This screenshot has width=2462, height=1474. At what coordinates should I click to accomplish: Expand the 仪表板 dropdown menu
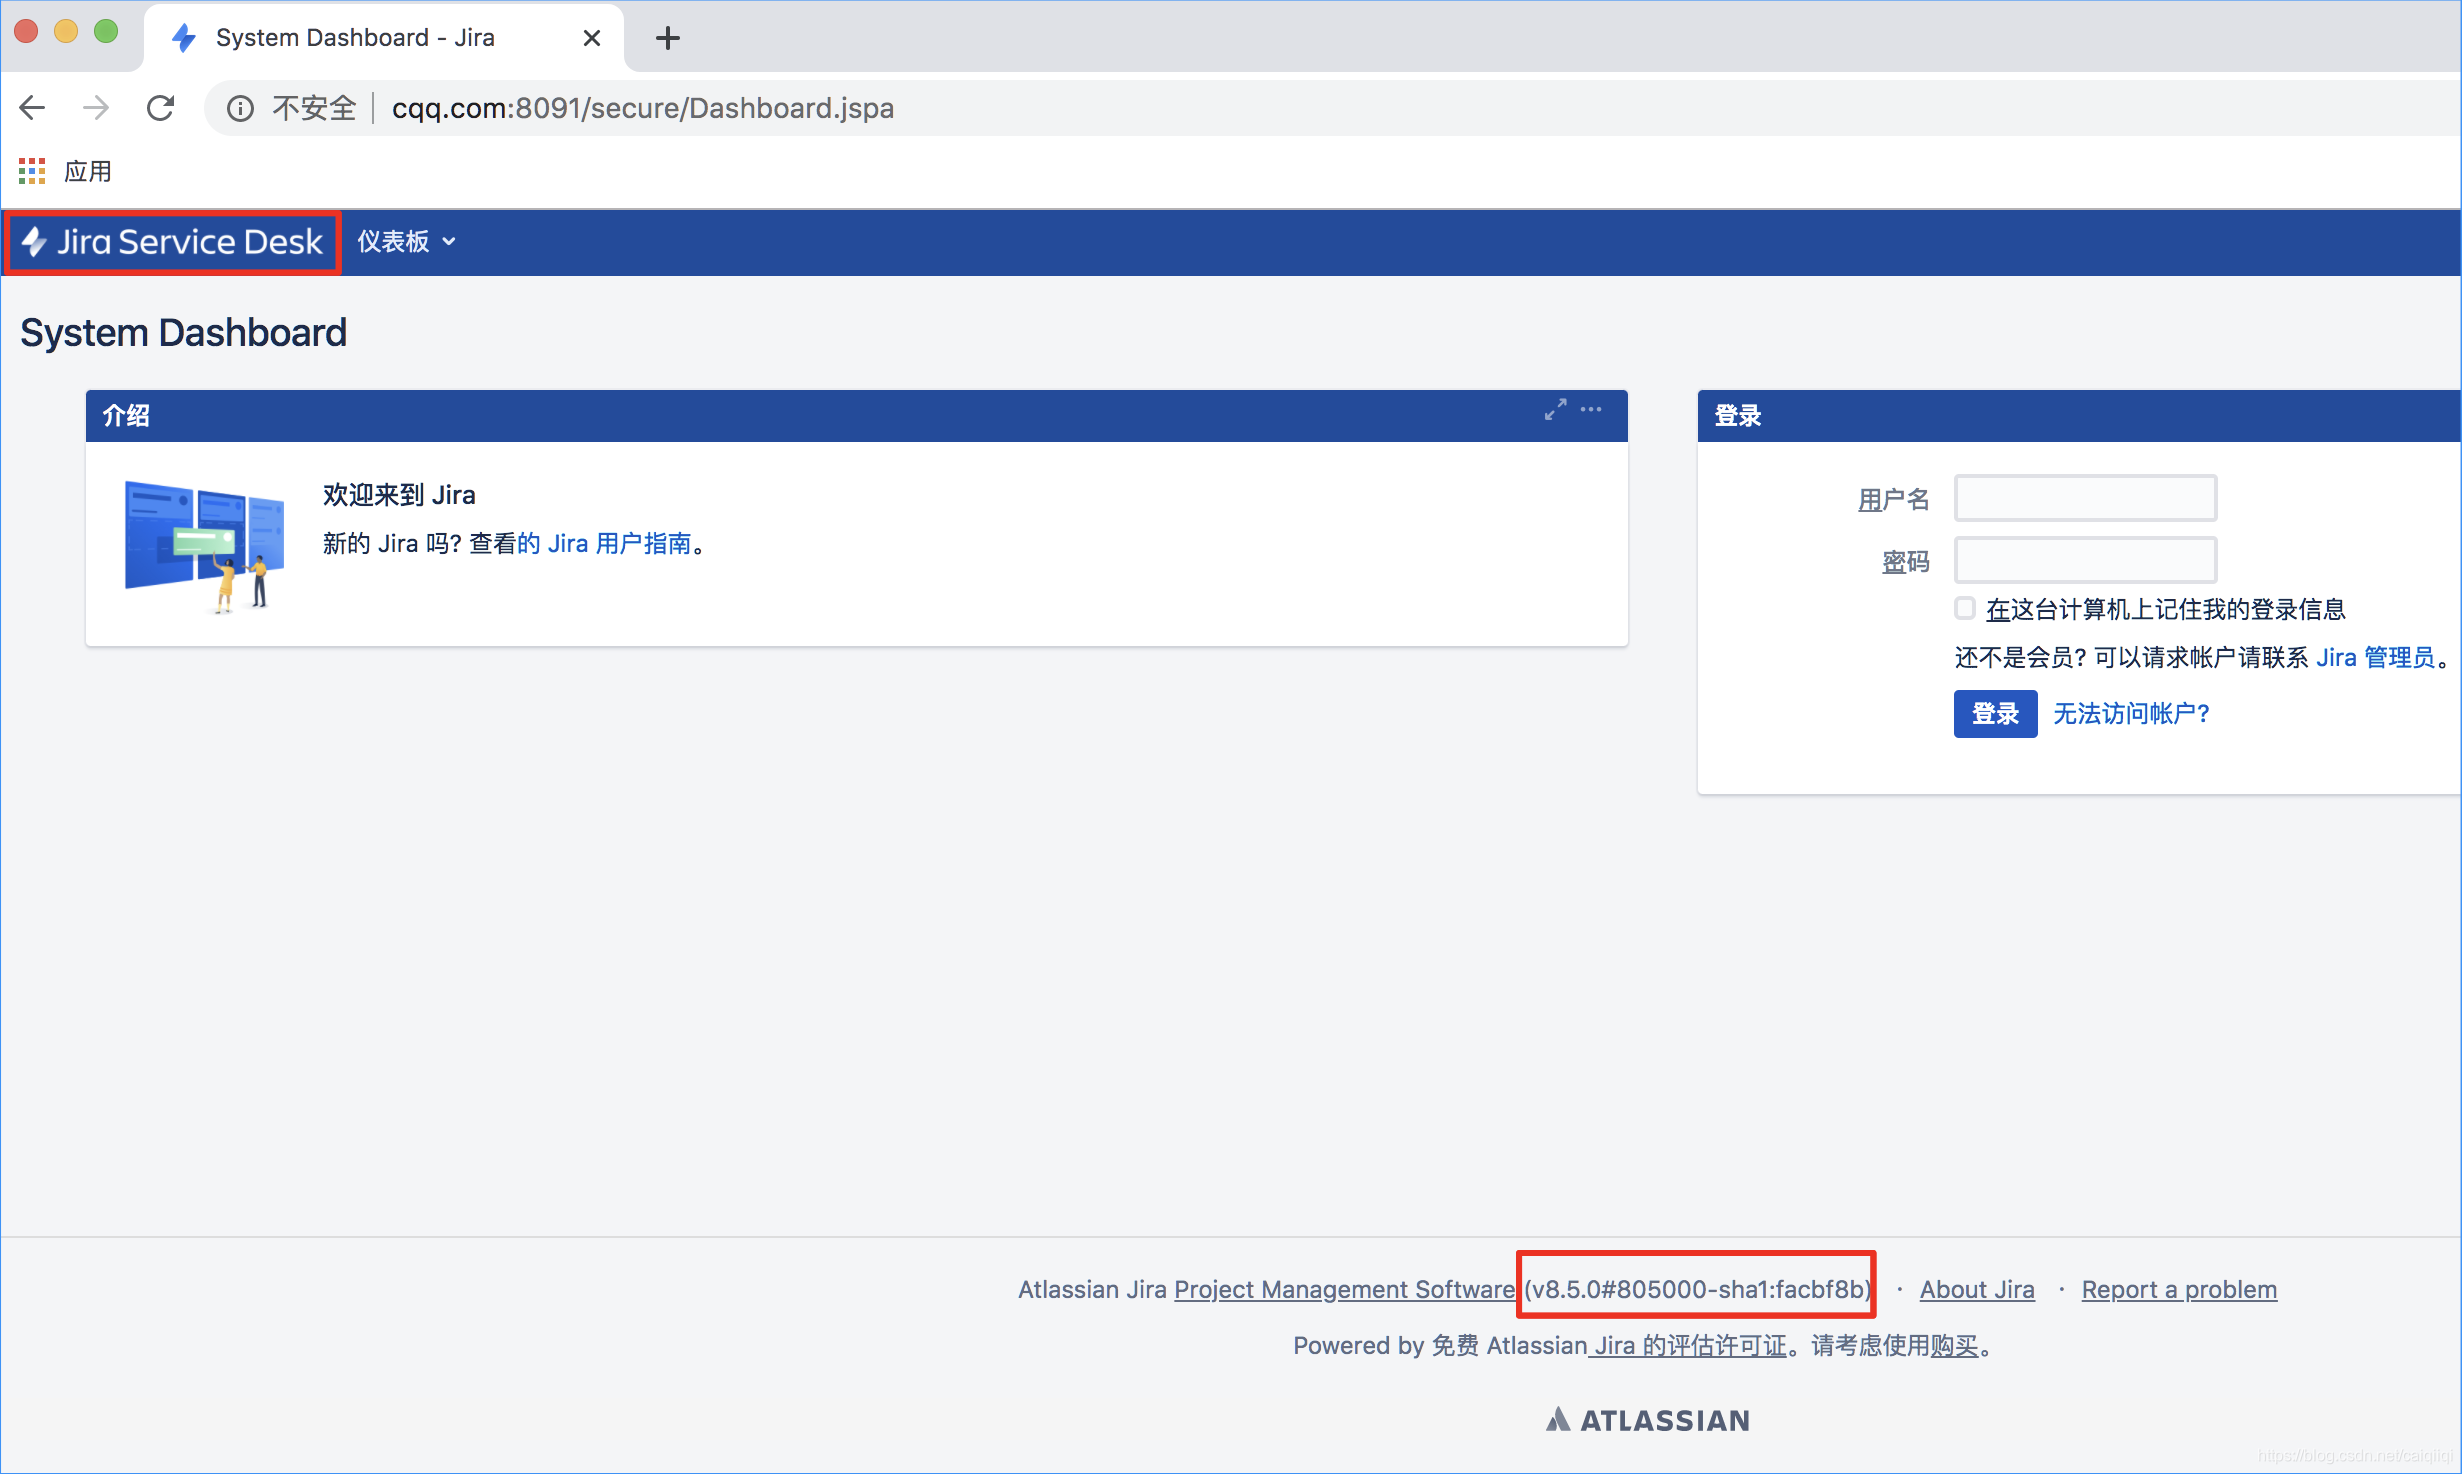point(406,242)
